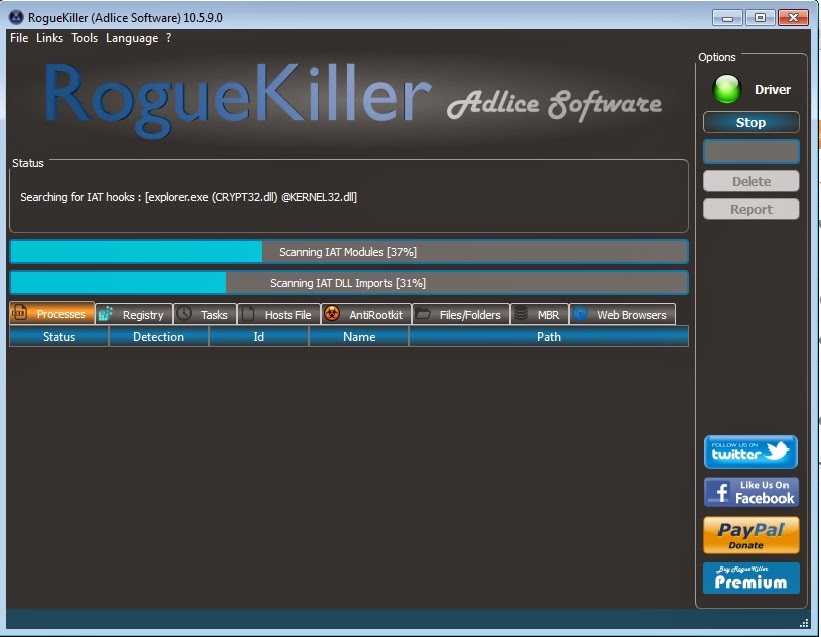Viewport: 821px width, 637px height.
Task: Sort by the Id column header
Action: click(x=259, y=337)
